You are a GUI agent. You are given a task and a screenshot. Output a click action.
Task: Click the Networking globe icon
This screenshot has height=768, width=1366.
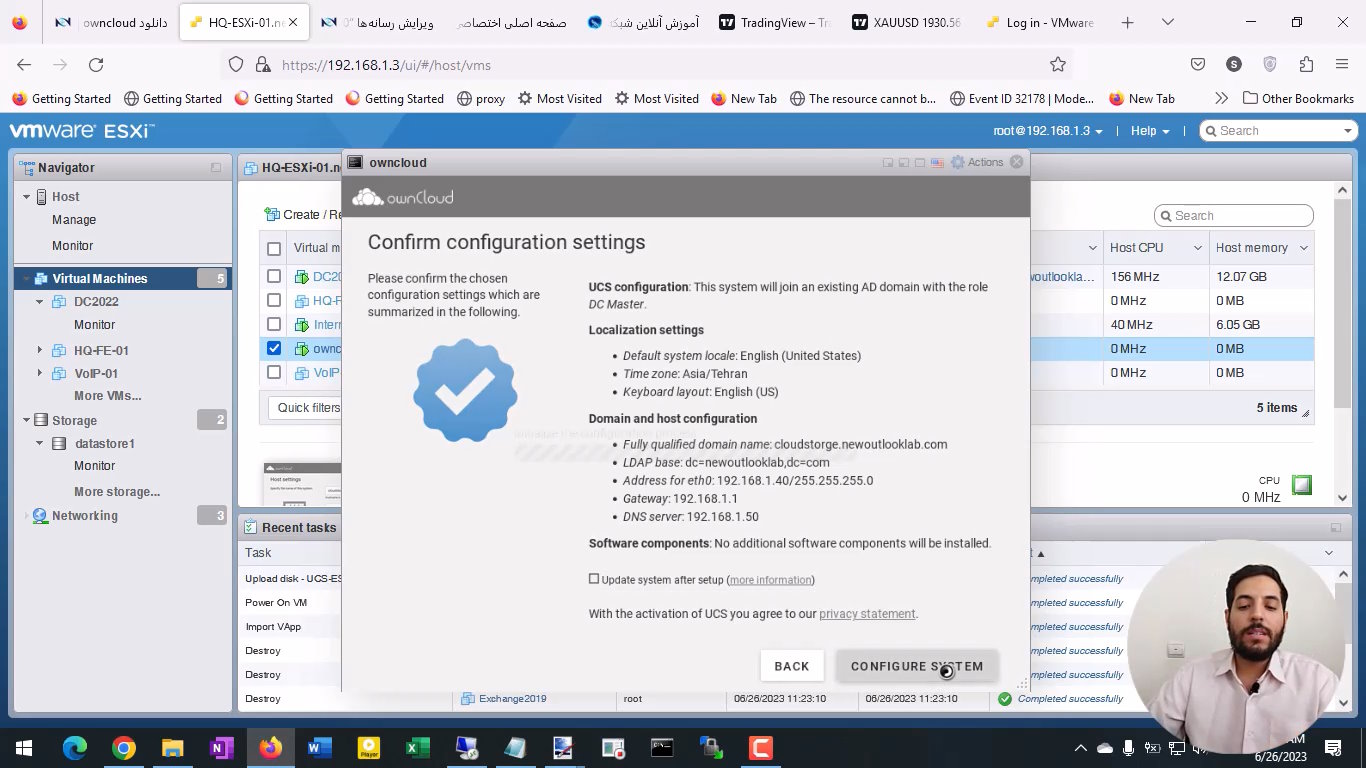pos(40,516)
